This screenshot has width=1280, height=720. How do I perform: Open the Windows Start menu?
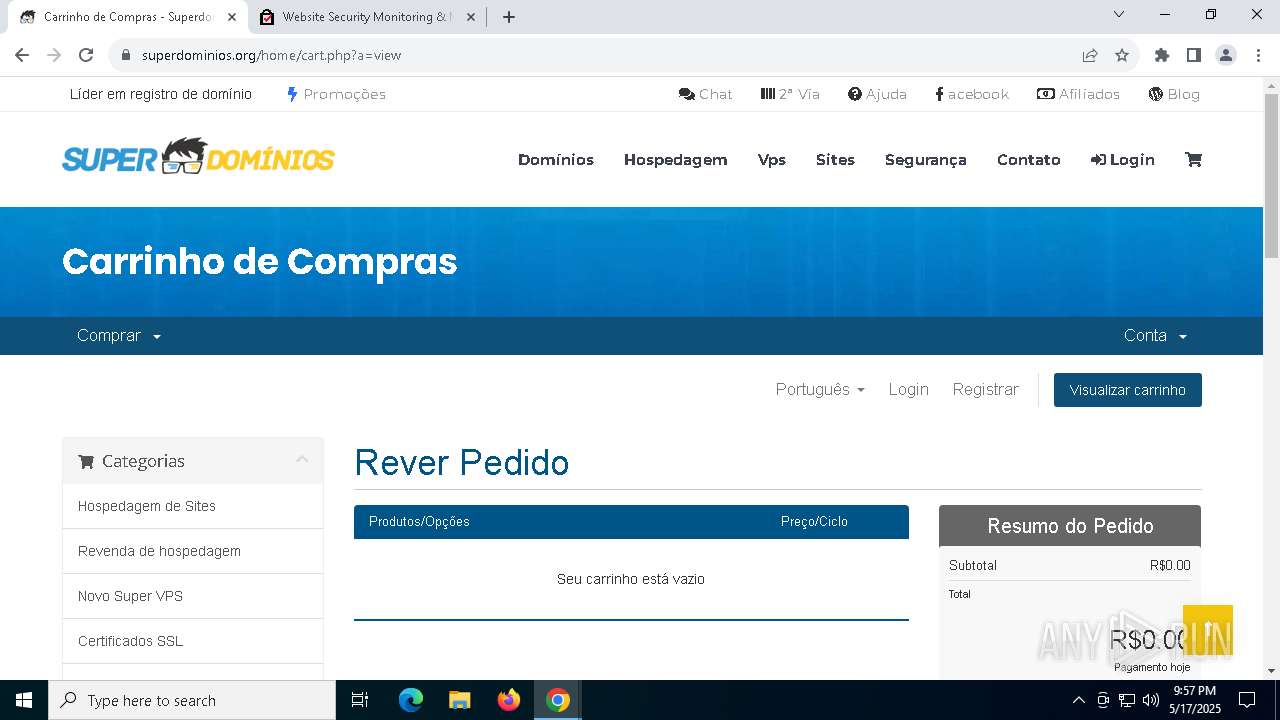(24, 700)
